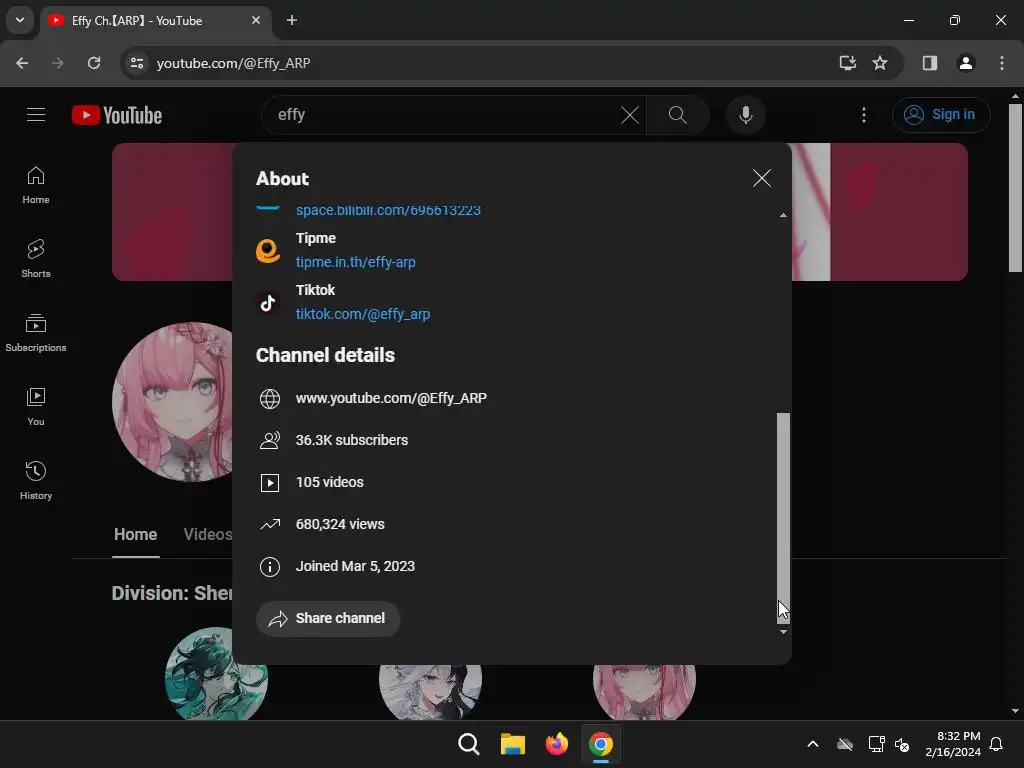
Task: Open YouTube settings three-dot menu
Action: point(863,115)
